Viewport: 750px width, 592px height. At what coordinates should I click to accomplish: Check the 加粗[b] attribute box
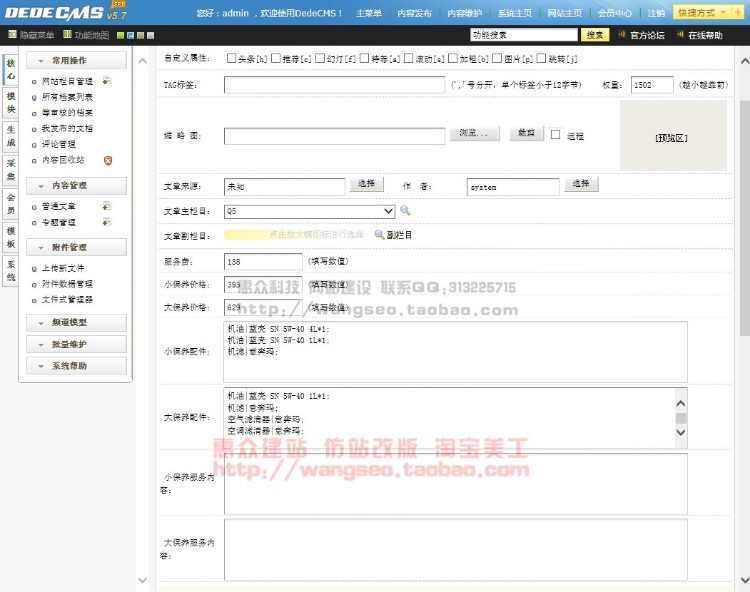click(453, 58)
